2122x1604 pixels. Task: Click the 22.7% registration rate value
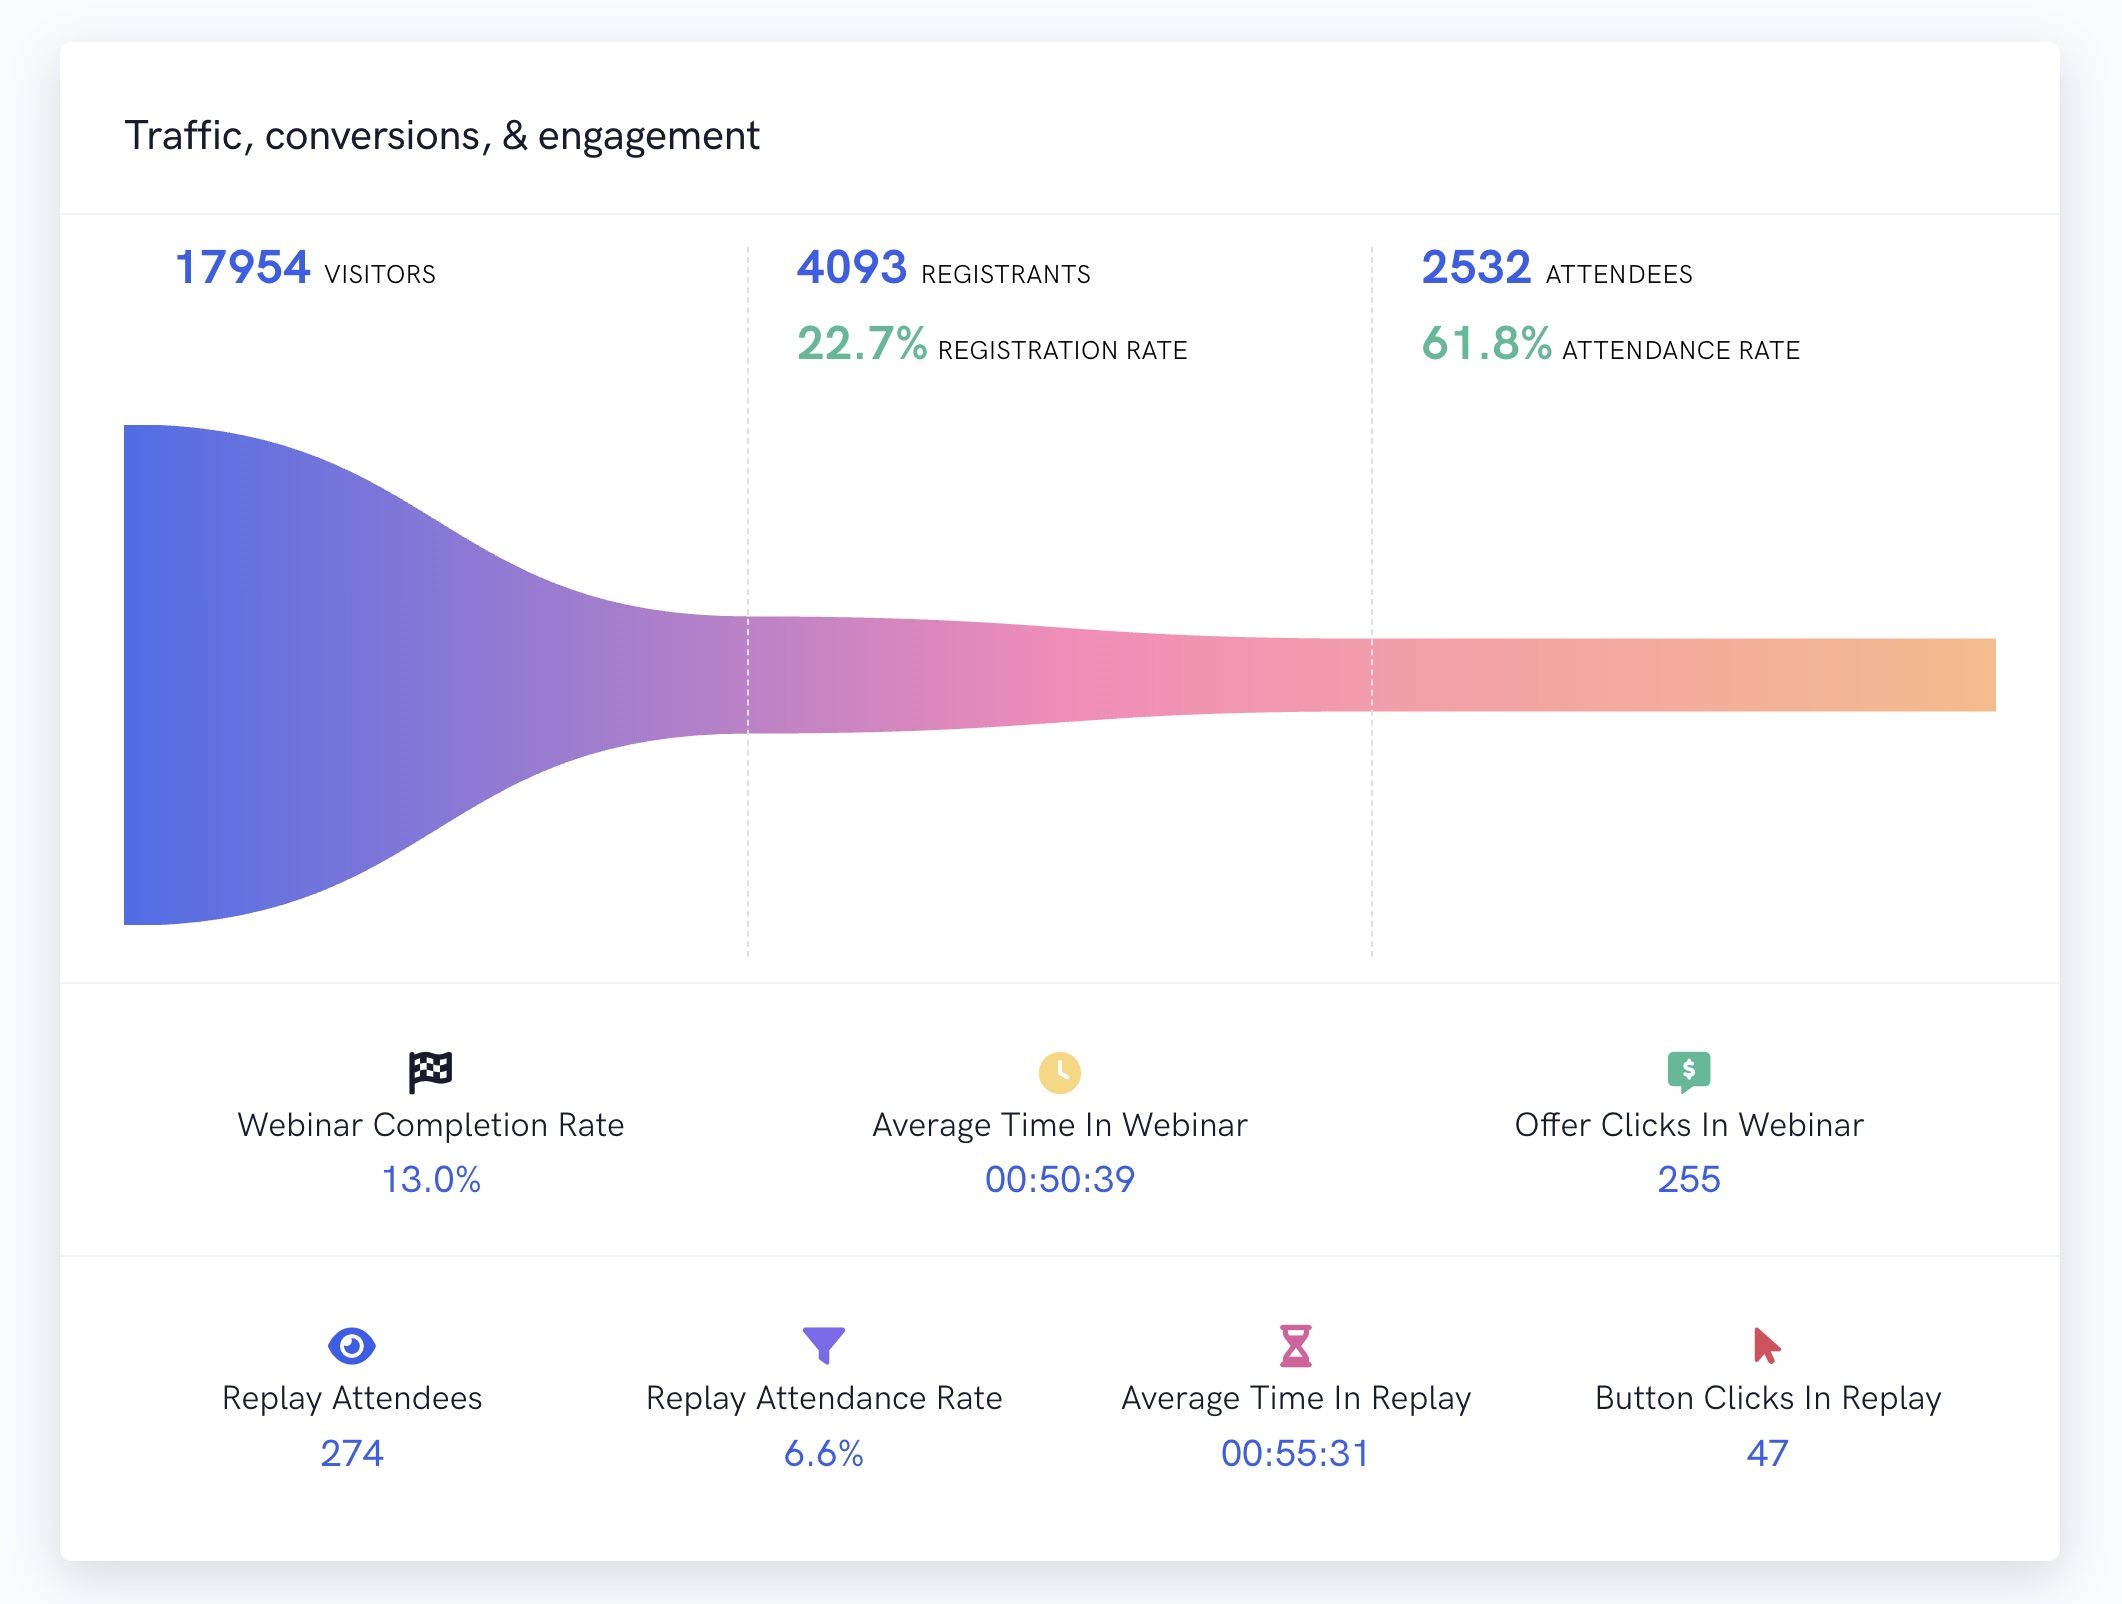(x=861, y=344)
